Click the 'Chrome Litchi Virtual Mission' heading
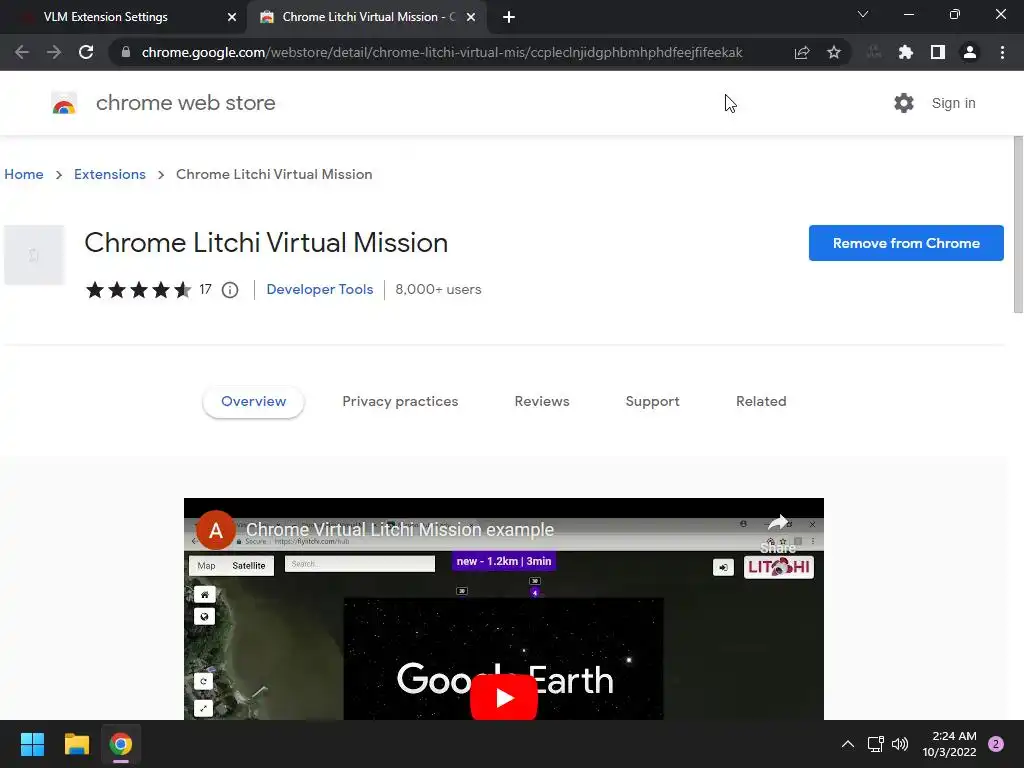 (x=266, y=243)
